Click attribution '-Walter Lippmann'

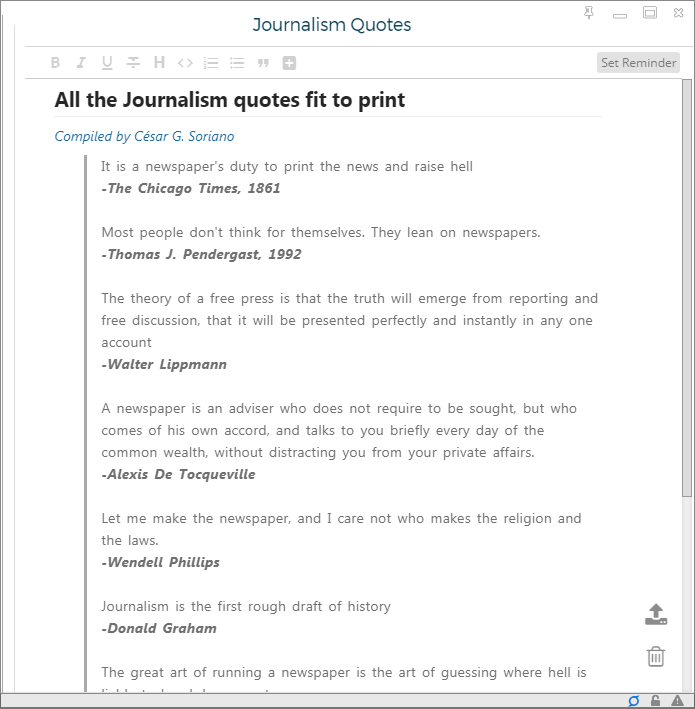(x=164, y=364)
